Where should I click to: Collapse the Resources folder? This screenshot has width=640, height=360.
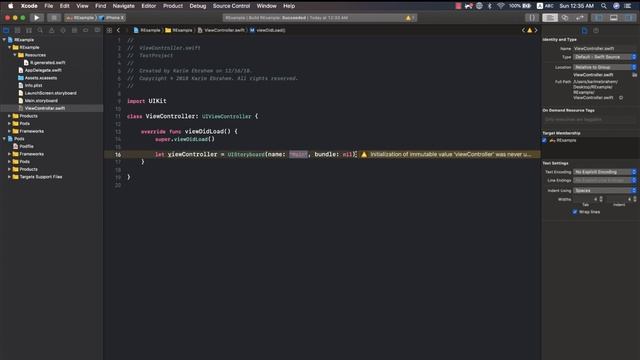click(x=15, y=55)
